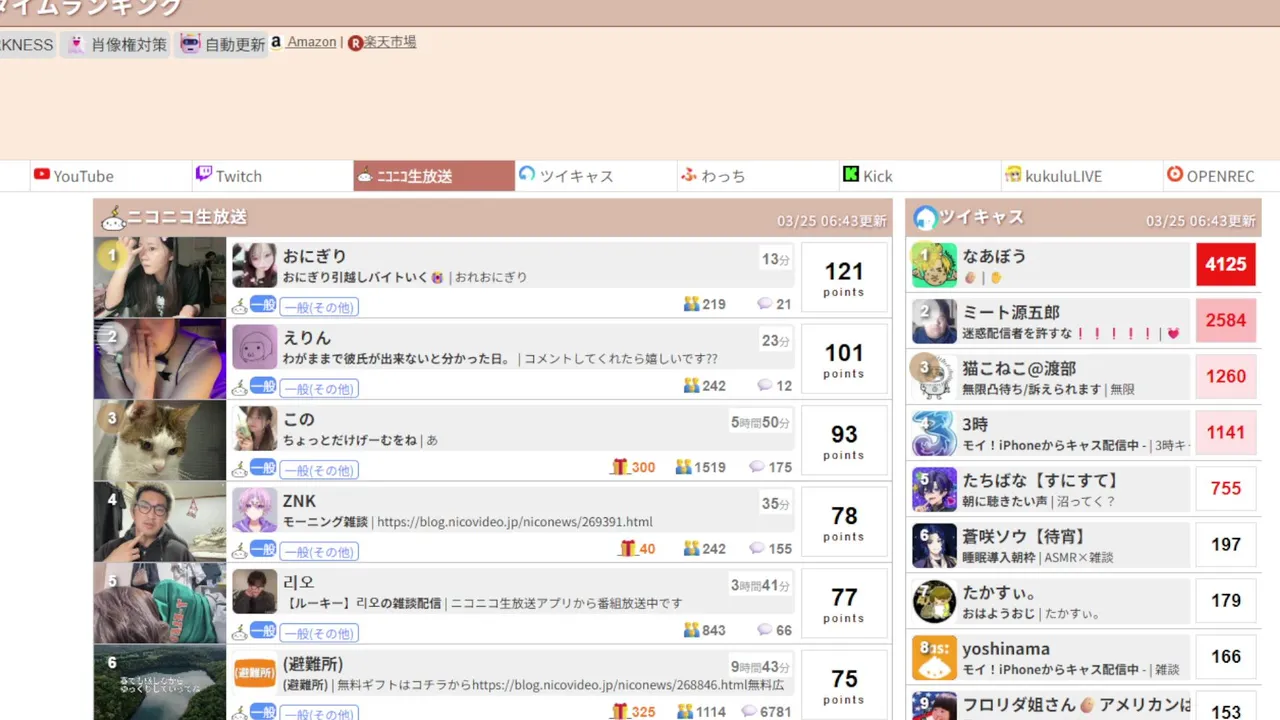Open たかすい。 entry

pyautogui.click(x=999, y=592)
